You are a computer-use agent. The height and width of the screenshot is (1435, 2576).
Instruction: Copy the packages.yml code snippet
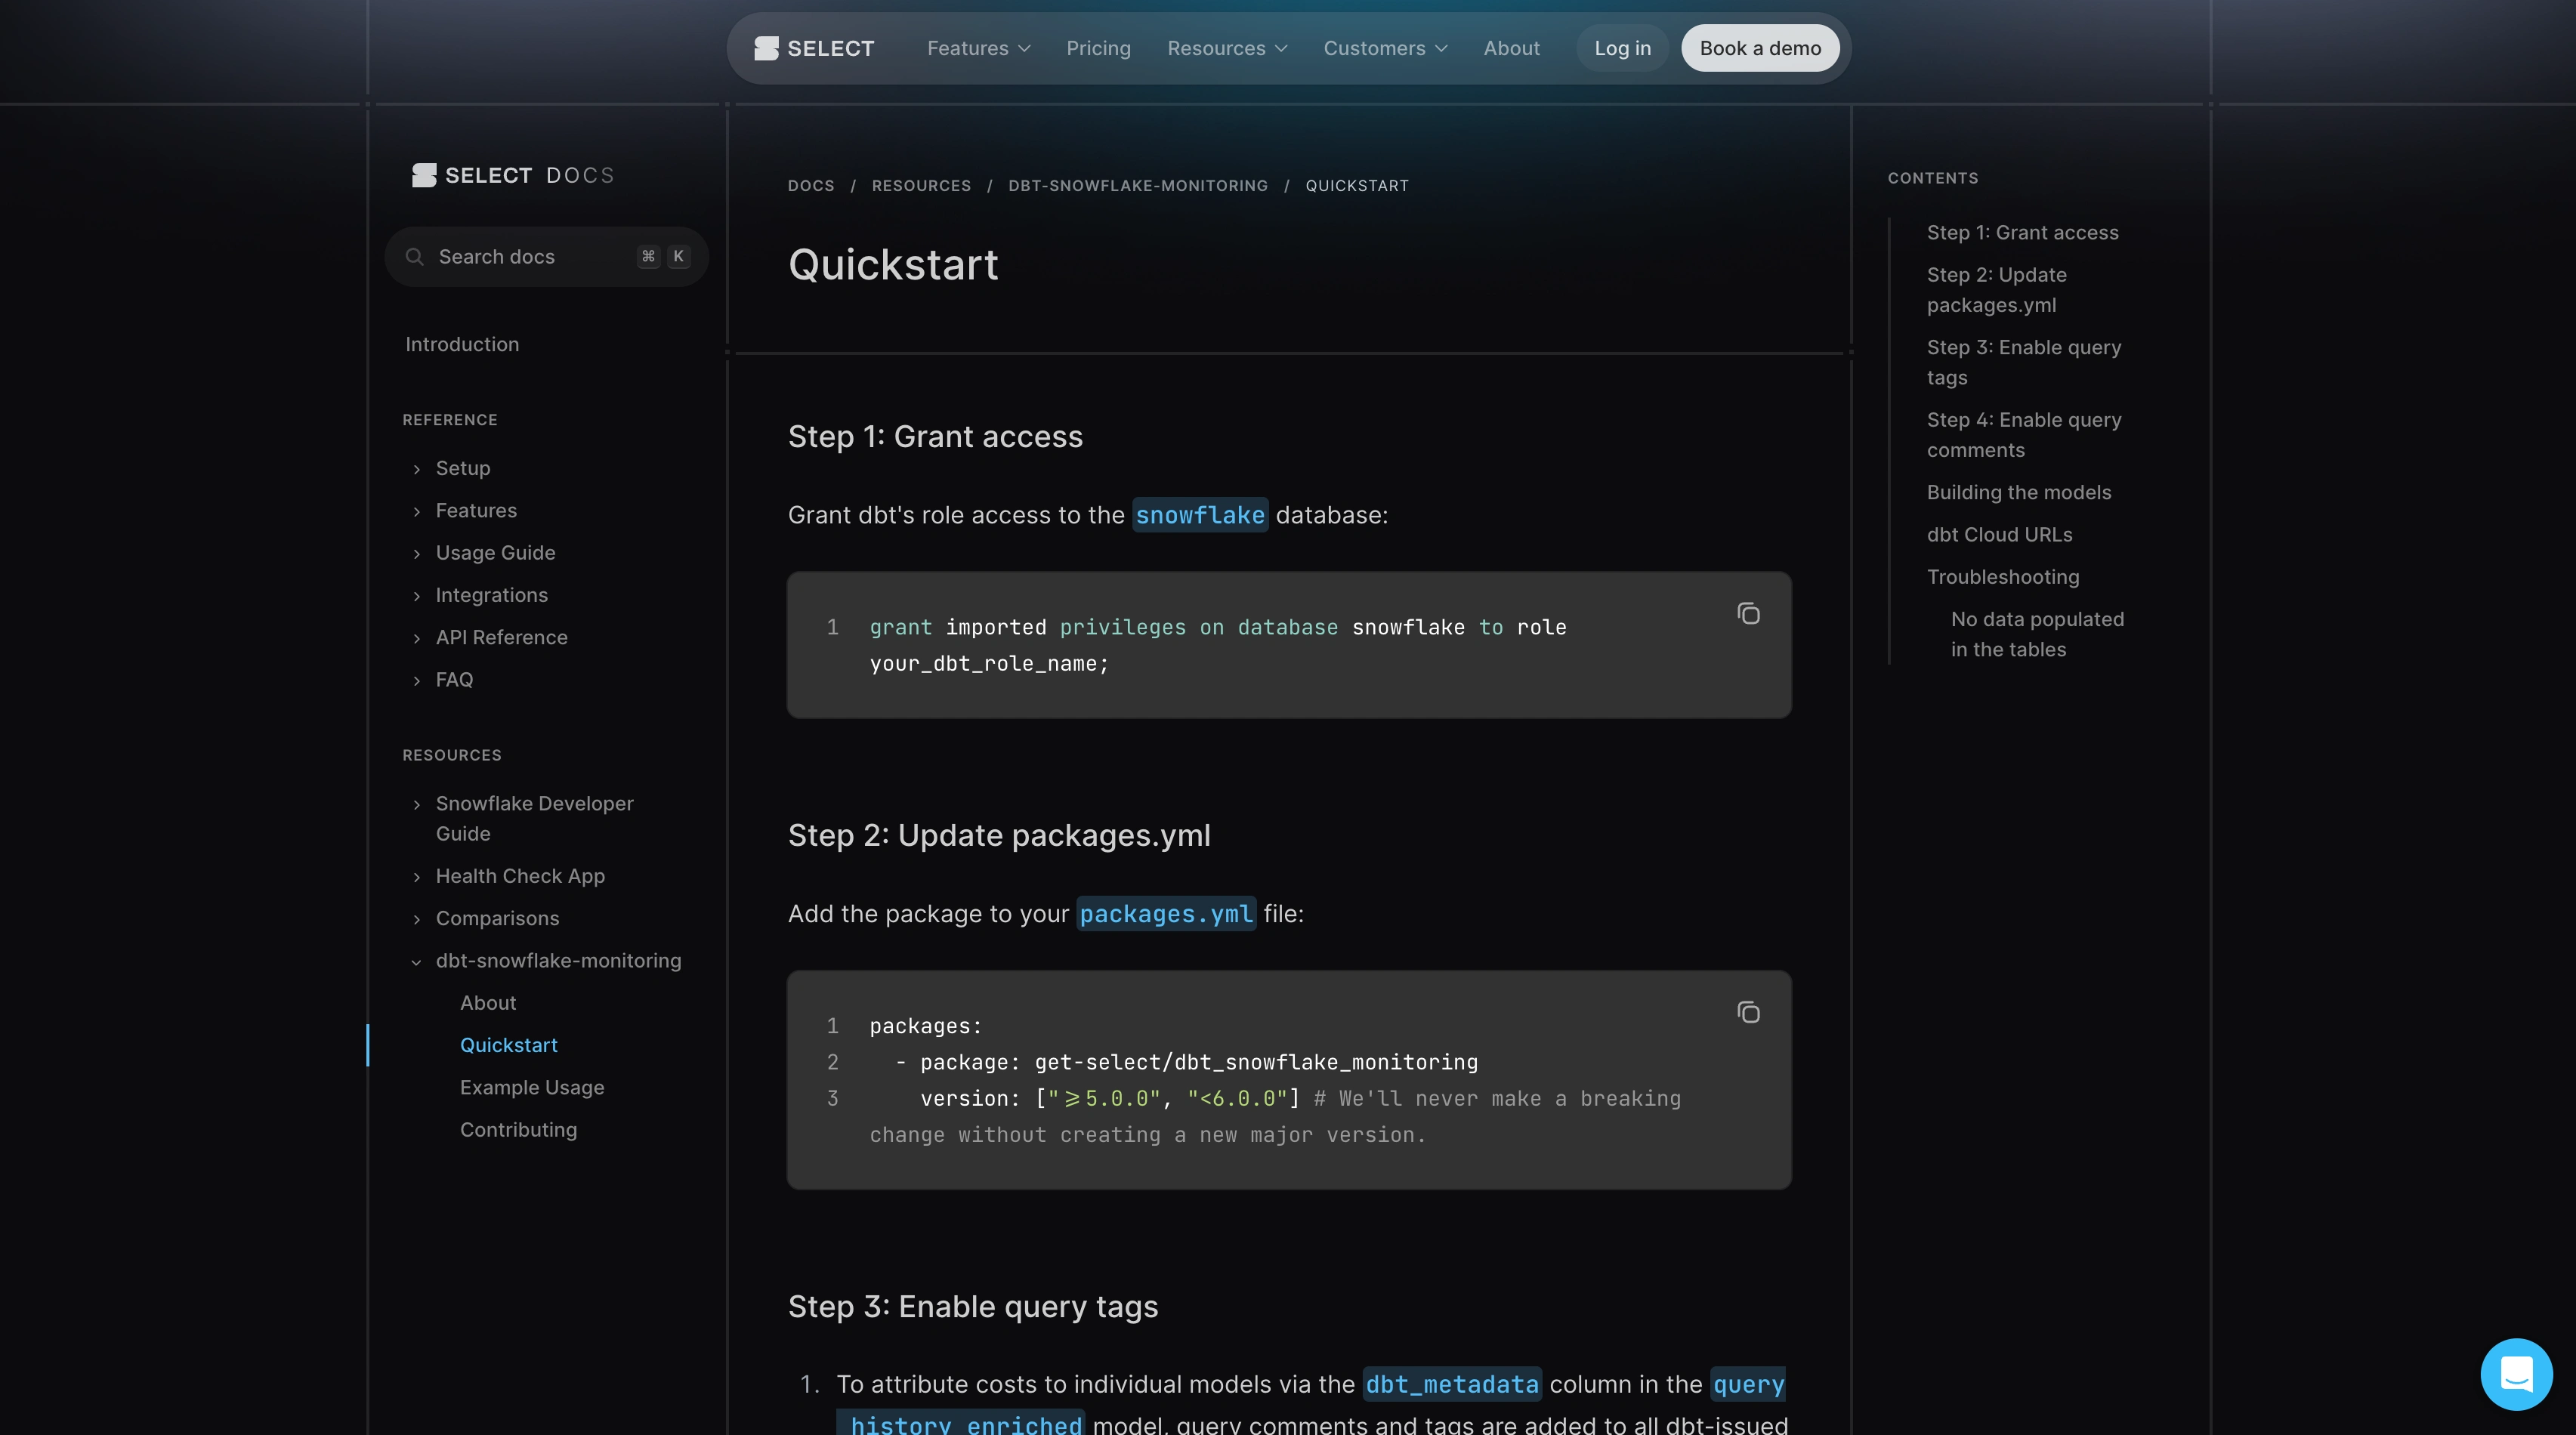tap(1748, 1012)
